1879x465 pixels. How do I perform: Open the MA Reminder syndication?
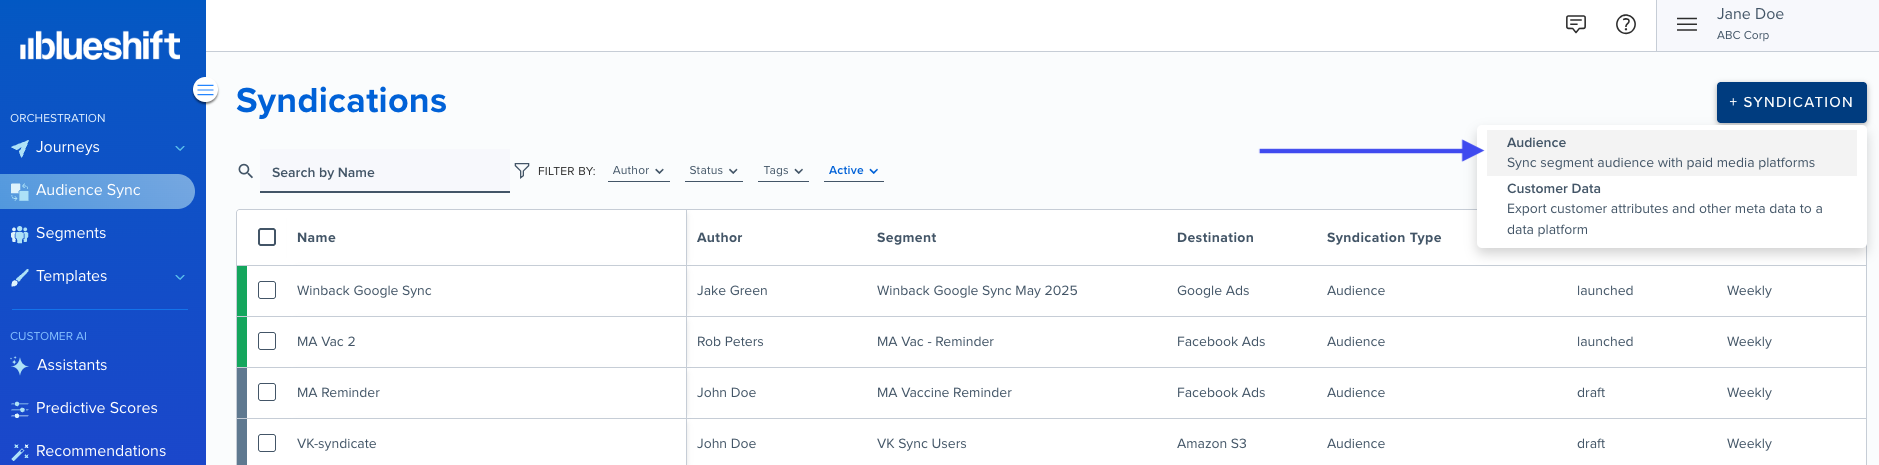[x=338, y=393]
